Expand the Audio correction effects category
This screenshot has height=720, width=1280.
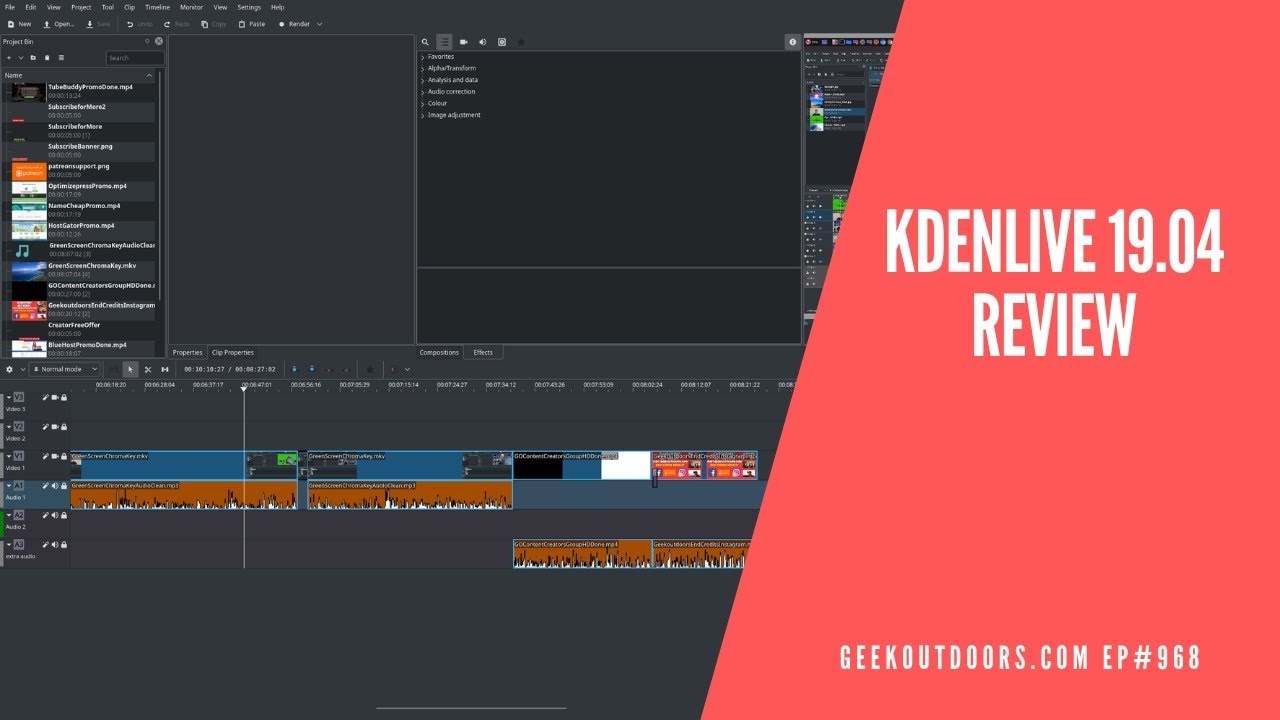[x=423, y=92]
